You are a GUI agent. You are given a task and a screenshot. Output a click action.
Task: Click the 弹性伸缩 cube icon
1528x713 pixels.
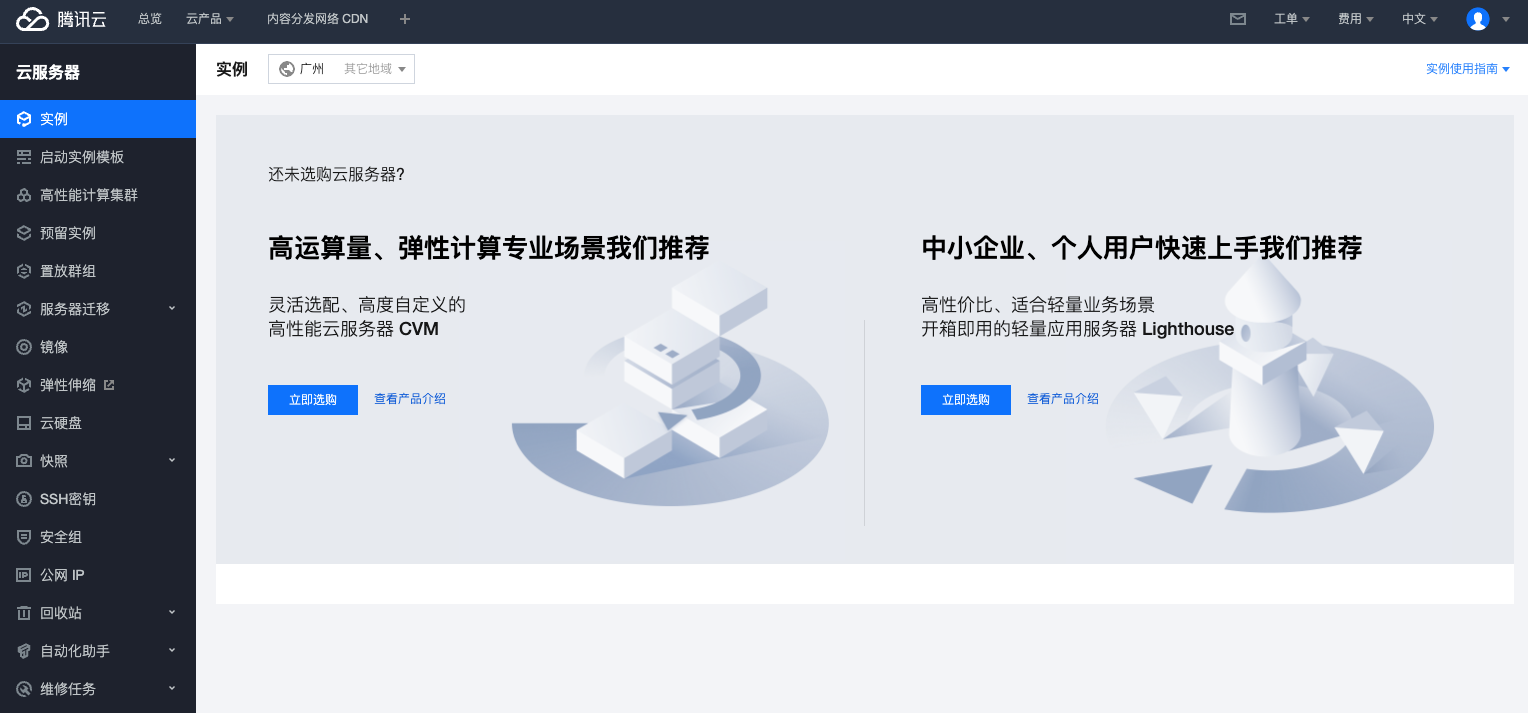[24, 385]
